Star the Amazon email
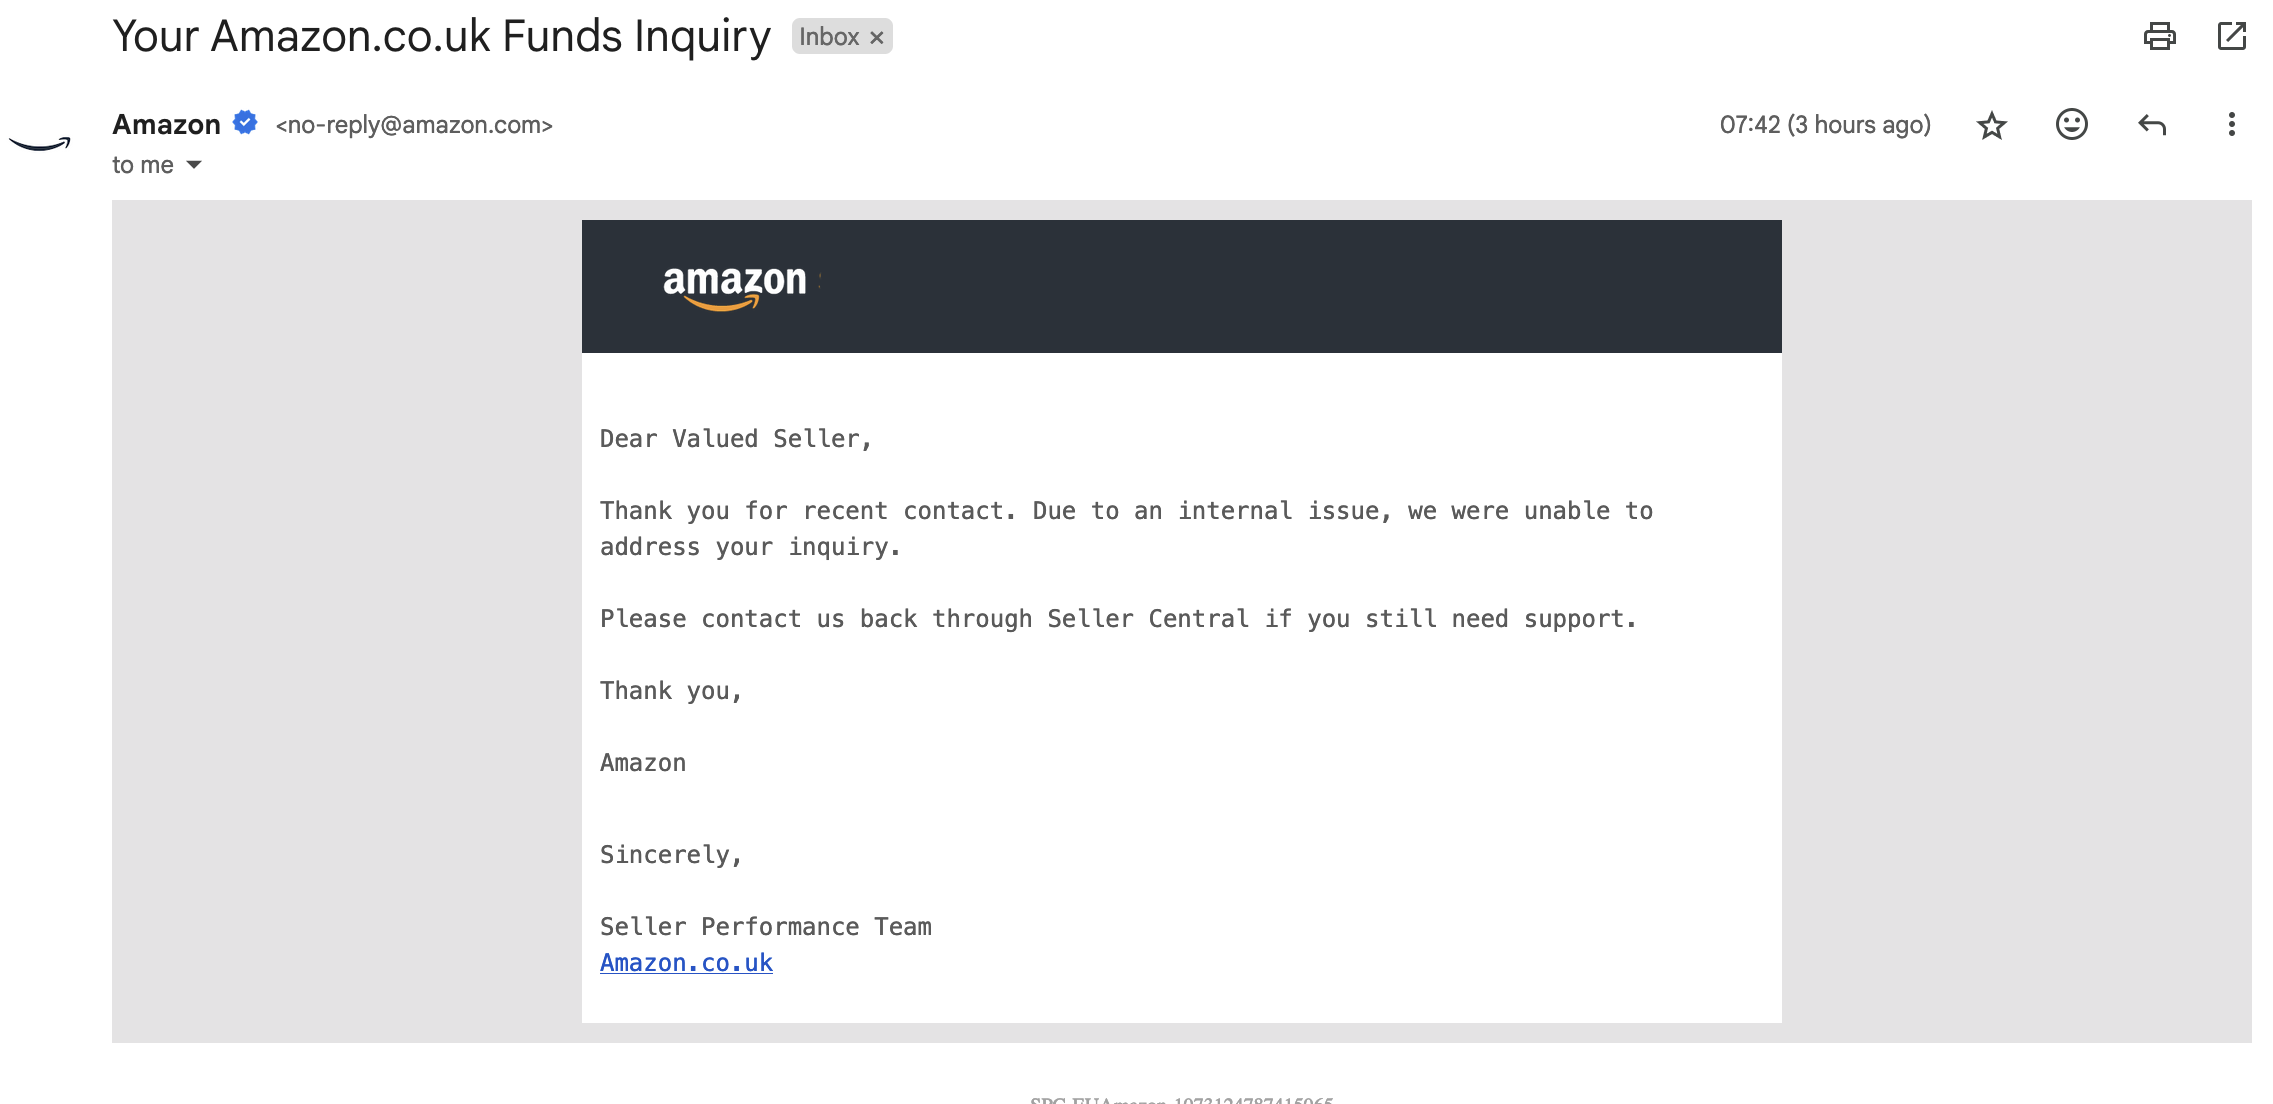 [1991, 125]
